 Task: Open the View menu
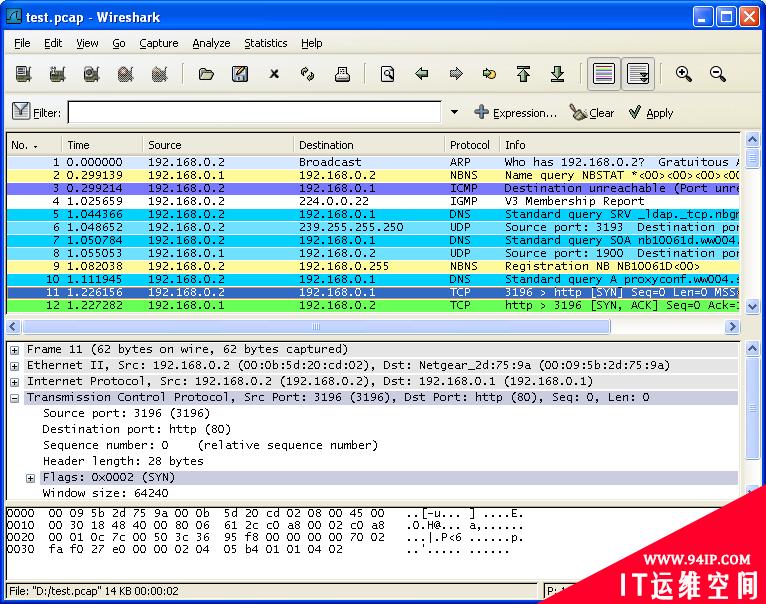(87, 43)
